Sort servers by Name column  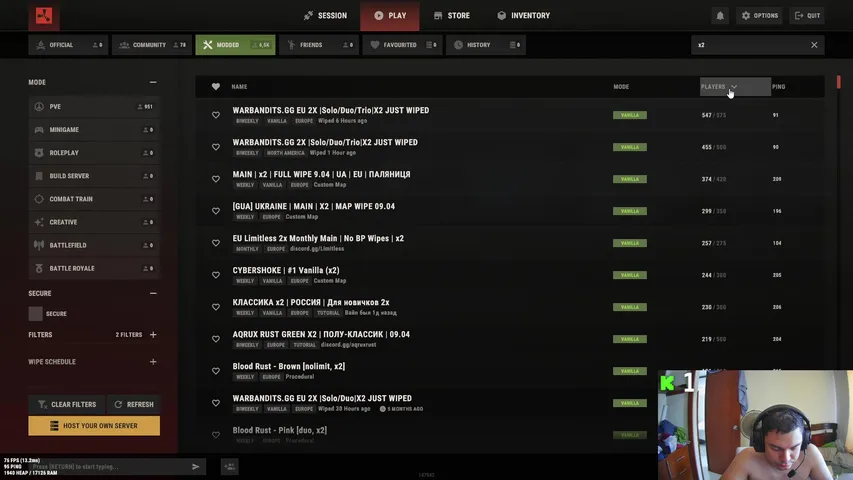tap(239, 87)
